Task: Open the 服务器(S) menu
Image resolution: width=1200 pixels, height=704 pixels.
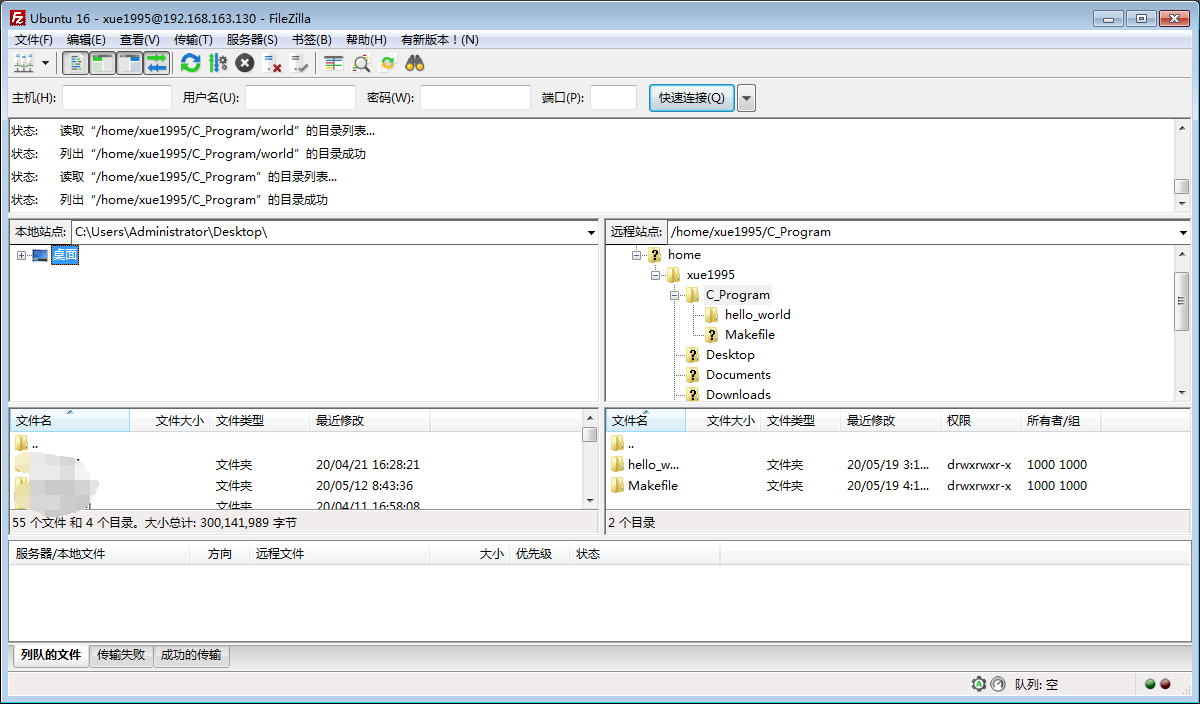Action: (252, 39)
